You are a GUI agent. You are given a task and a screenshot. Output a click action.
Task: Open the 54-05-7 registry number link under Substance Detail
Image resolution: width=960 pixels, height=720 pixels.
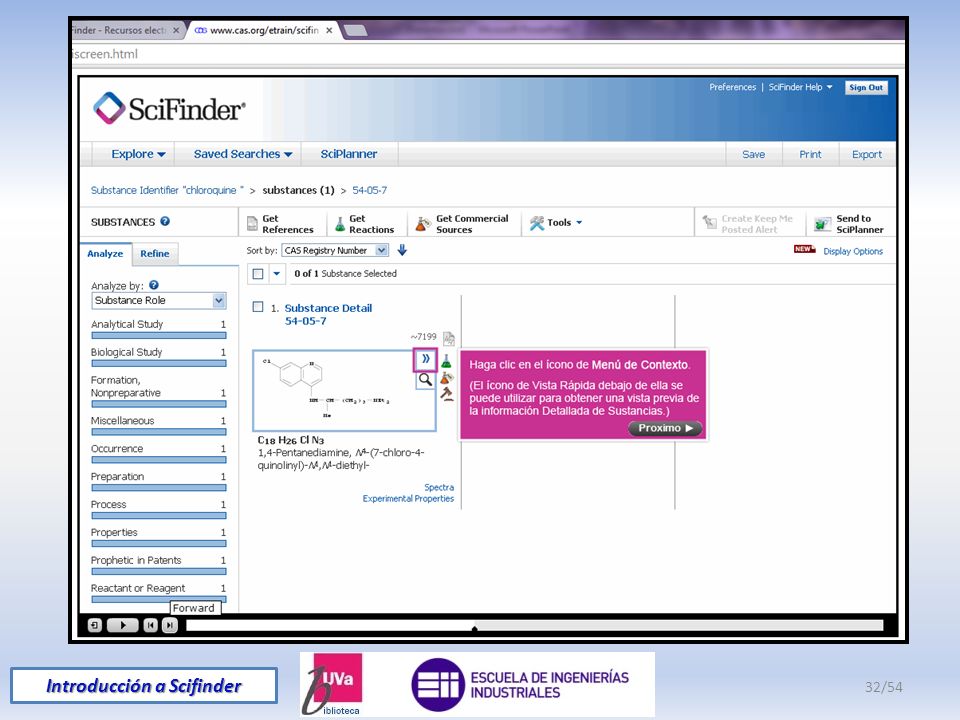click(x=306, y=321)
